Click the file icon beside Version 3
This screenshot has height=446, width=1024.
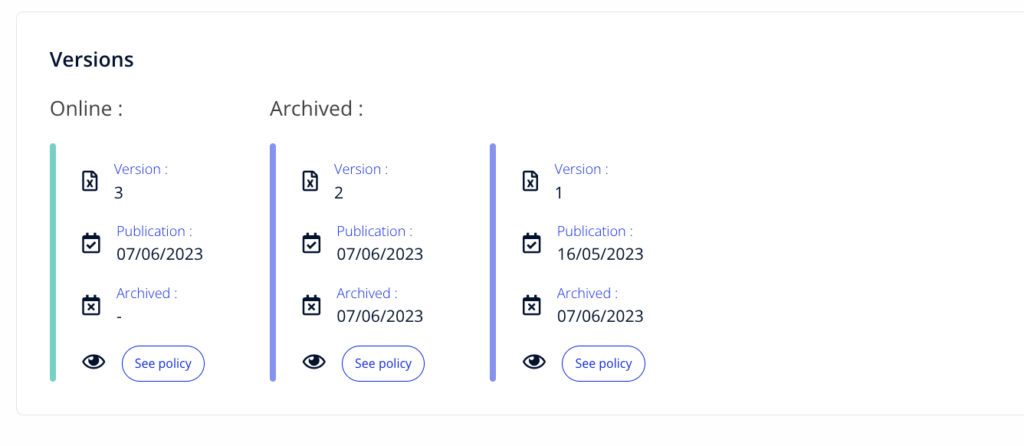click(x=91, y=180)
